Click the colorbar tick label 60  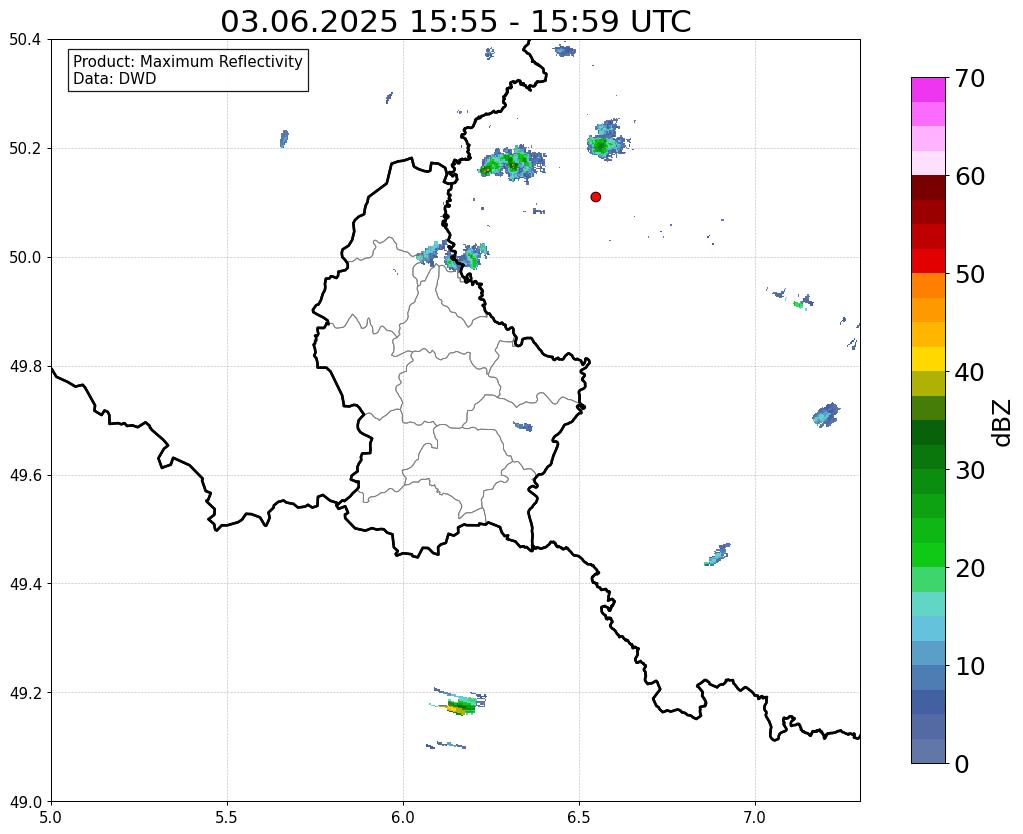[x=970, y=176]
